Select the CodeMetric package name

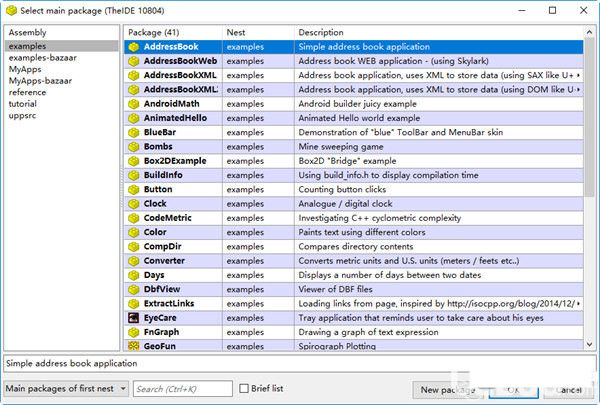pos(168,218)
